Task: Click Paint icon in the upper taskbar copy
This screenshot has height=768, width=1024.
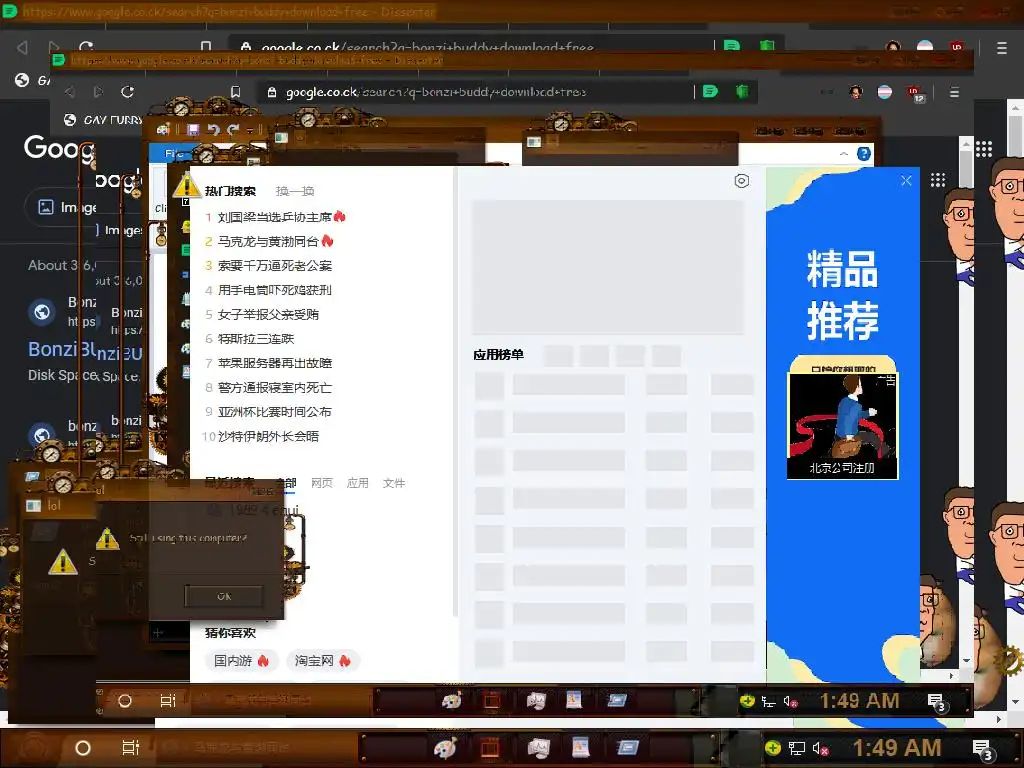Action: (451, 701)
